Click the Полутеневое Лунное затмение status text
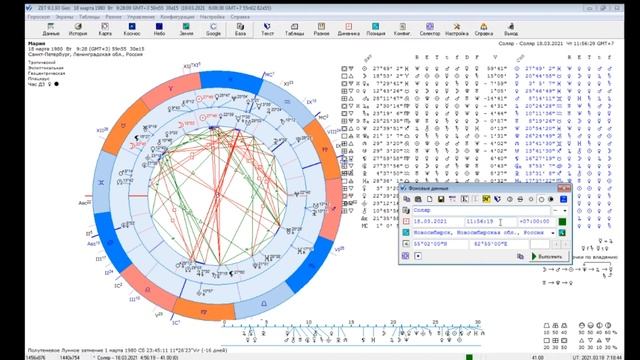The height and width of the screenshot is (360, 640). coord(127,350)
